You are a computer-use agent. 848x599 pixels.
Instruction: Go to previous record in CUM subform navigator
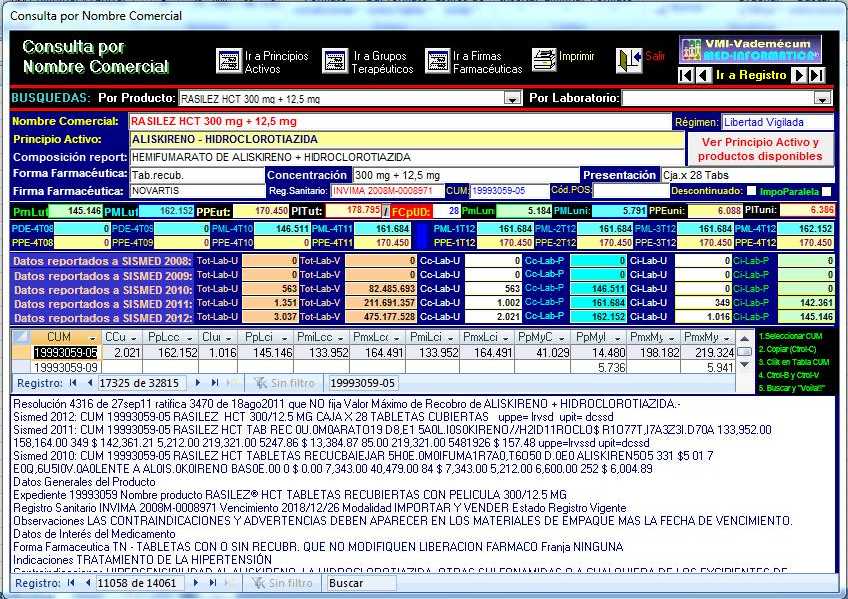90,383
